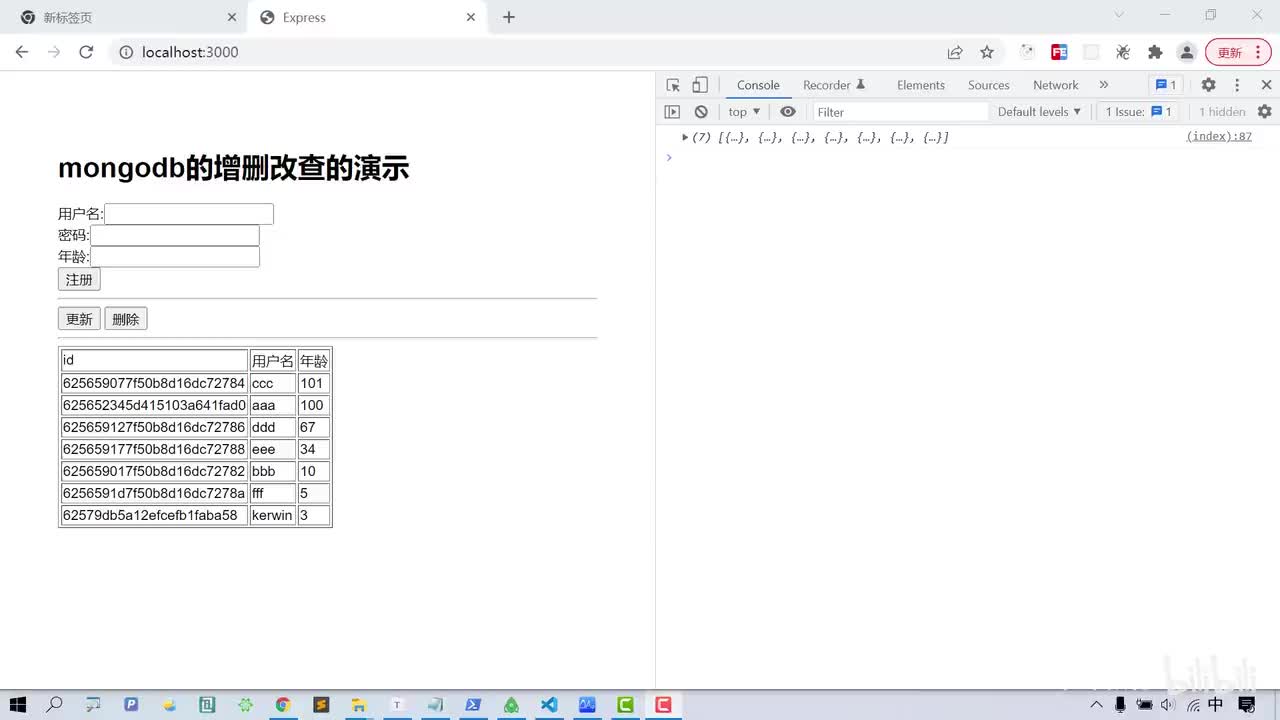This screenshot has height=720, width=1280.
Task: Select the Console tab in DevTools
Action: click(758, 85)
